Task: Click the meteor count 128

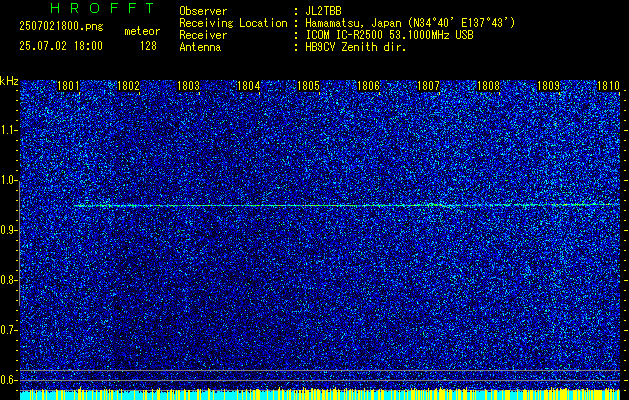Action: click(x=148, y=46)
